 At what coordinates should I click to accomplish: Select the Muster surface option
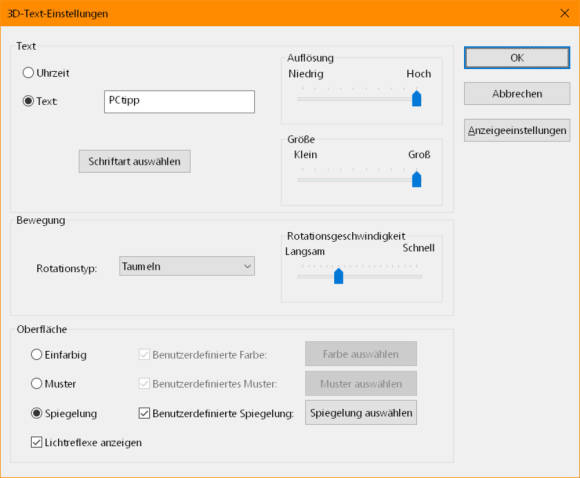(x=36, y=383)
